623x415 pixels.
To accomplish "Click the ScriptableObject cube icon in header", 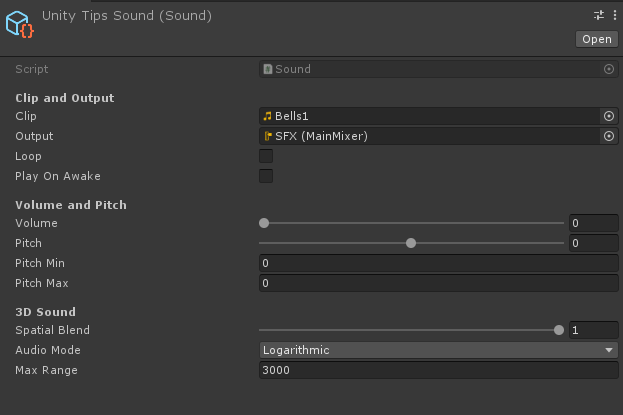I will [x=20, y=25].
